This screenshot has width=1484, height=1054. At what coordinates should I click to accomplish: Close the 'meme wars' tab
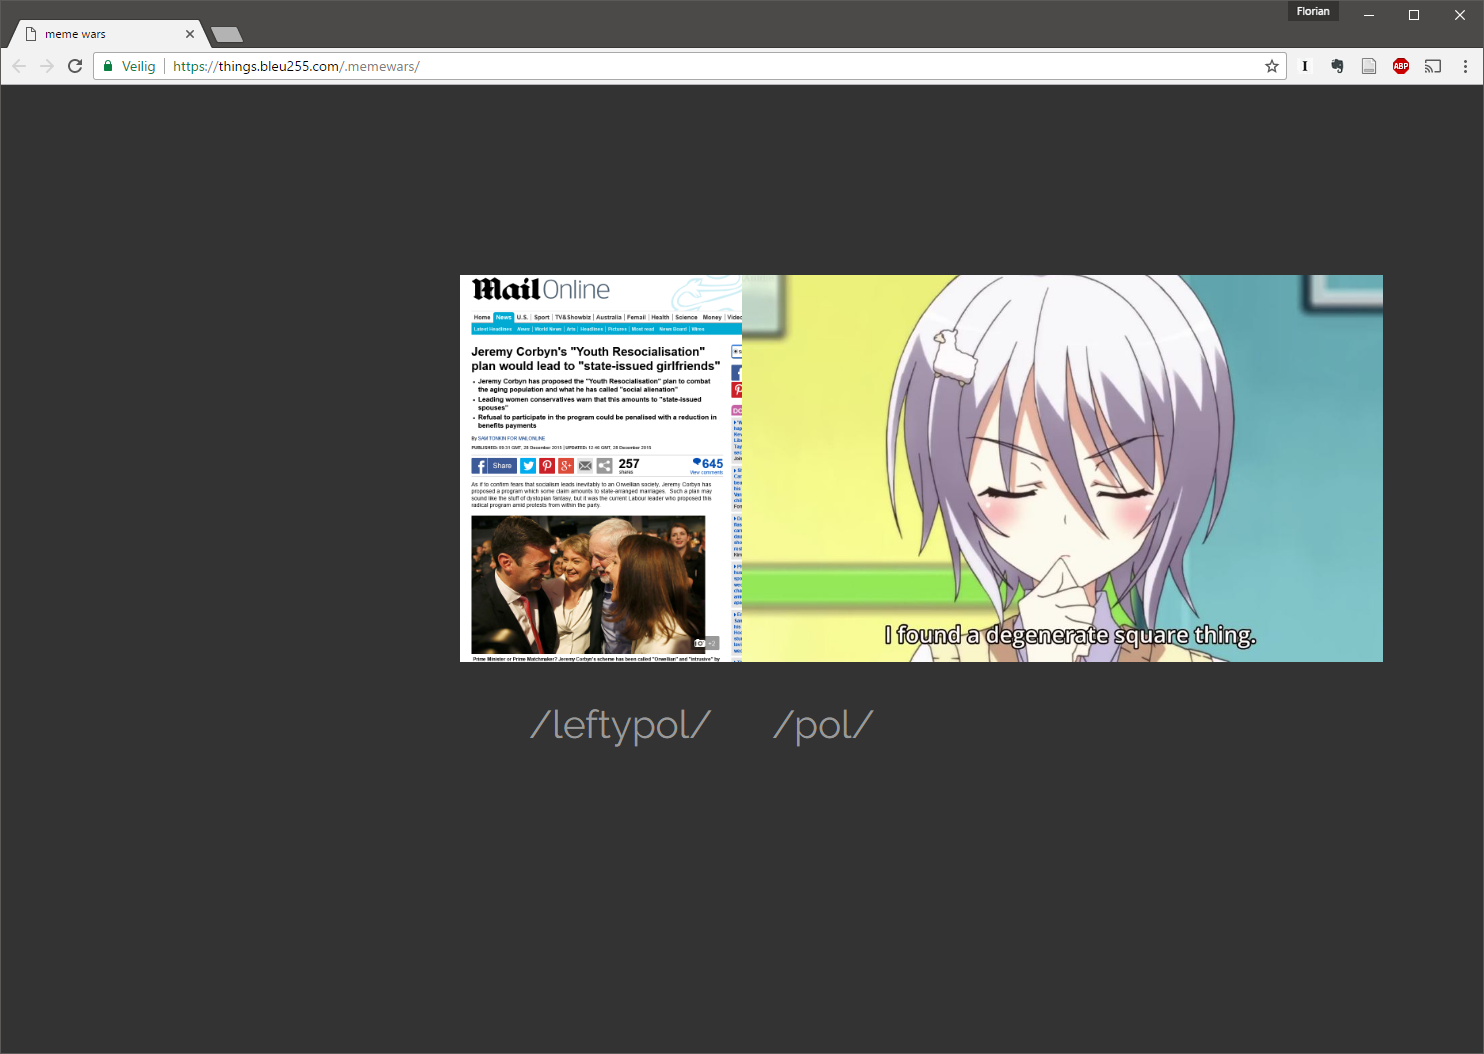pyautogui.click(x=190, y=34)
